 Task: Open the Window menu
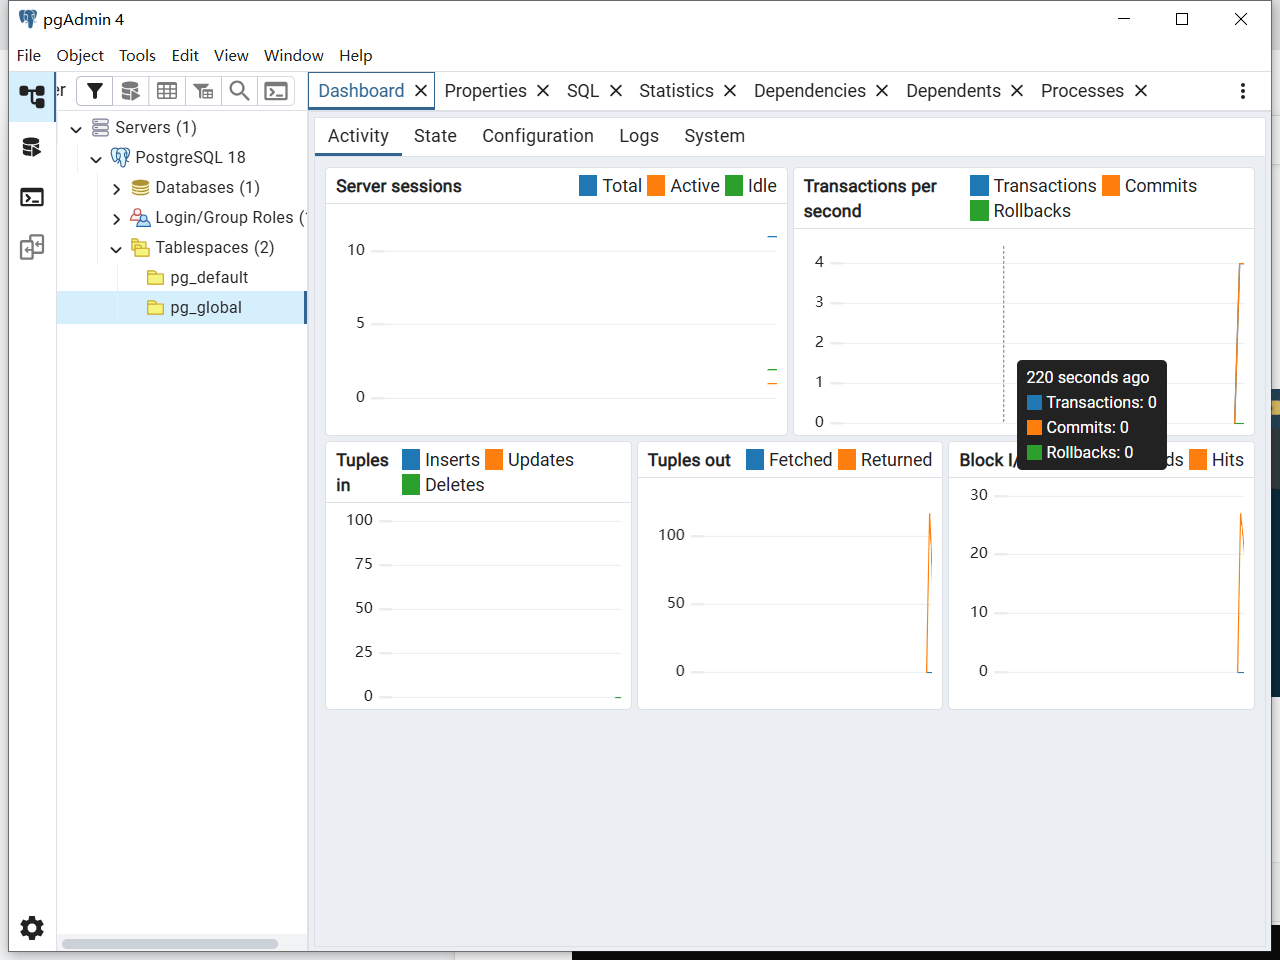click(x=294, y=55)
